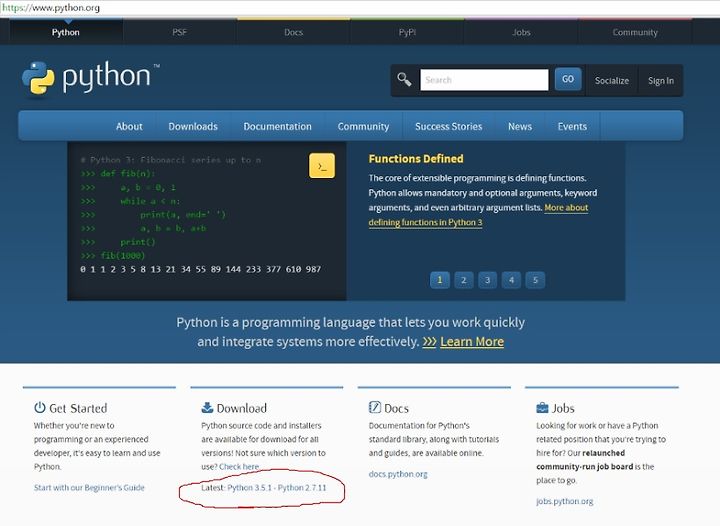The height and width of the screenshot is (526, 720).
Task: Open the Downloads menu
Action: pos(193,126)
